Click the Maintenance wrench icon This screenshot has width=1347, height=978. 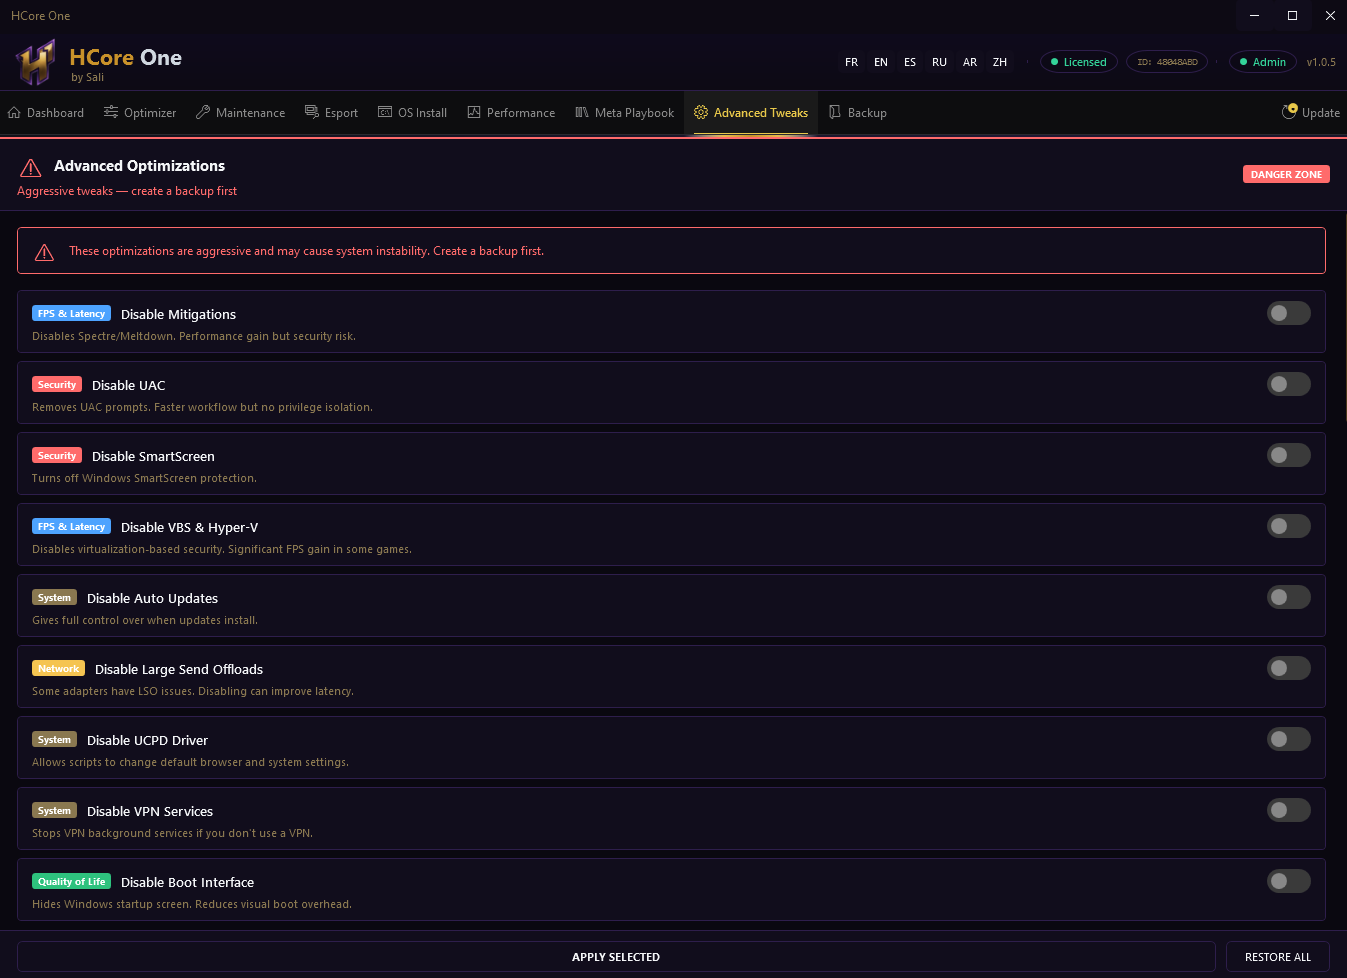[203, 112]
